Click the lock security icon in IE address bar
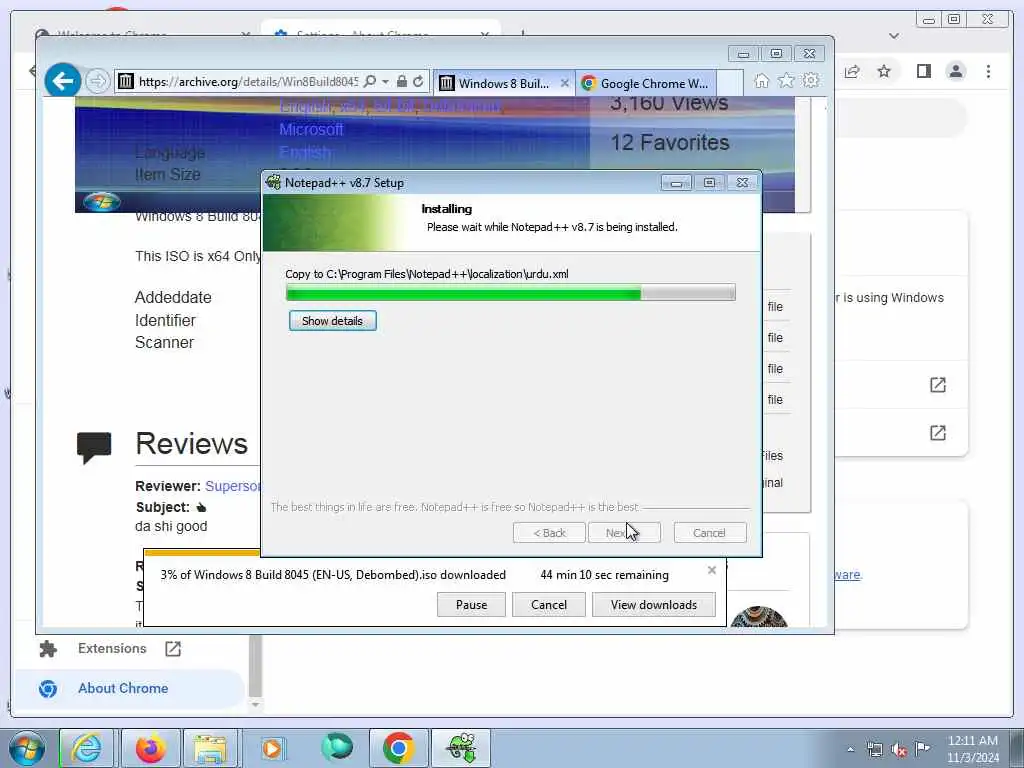 [402, 81]
